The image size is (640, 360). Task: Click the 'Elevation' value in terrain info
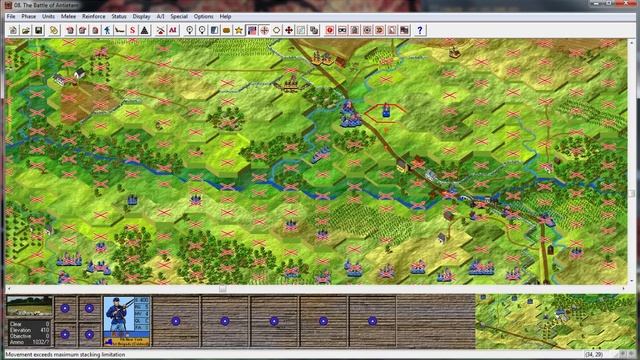coord(44,330)
